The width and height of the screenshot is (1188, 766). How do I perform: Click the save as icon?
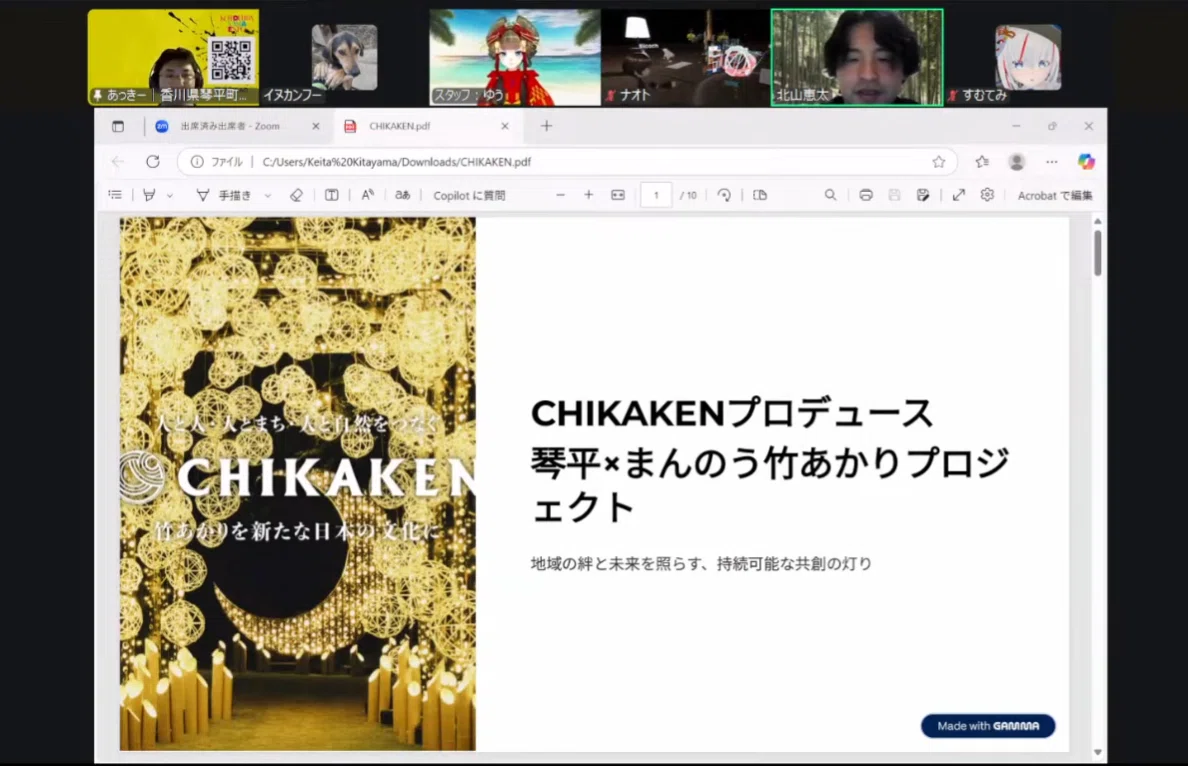(923, 195)
